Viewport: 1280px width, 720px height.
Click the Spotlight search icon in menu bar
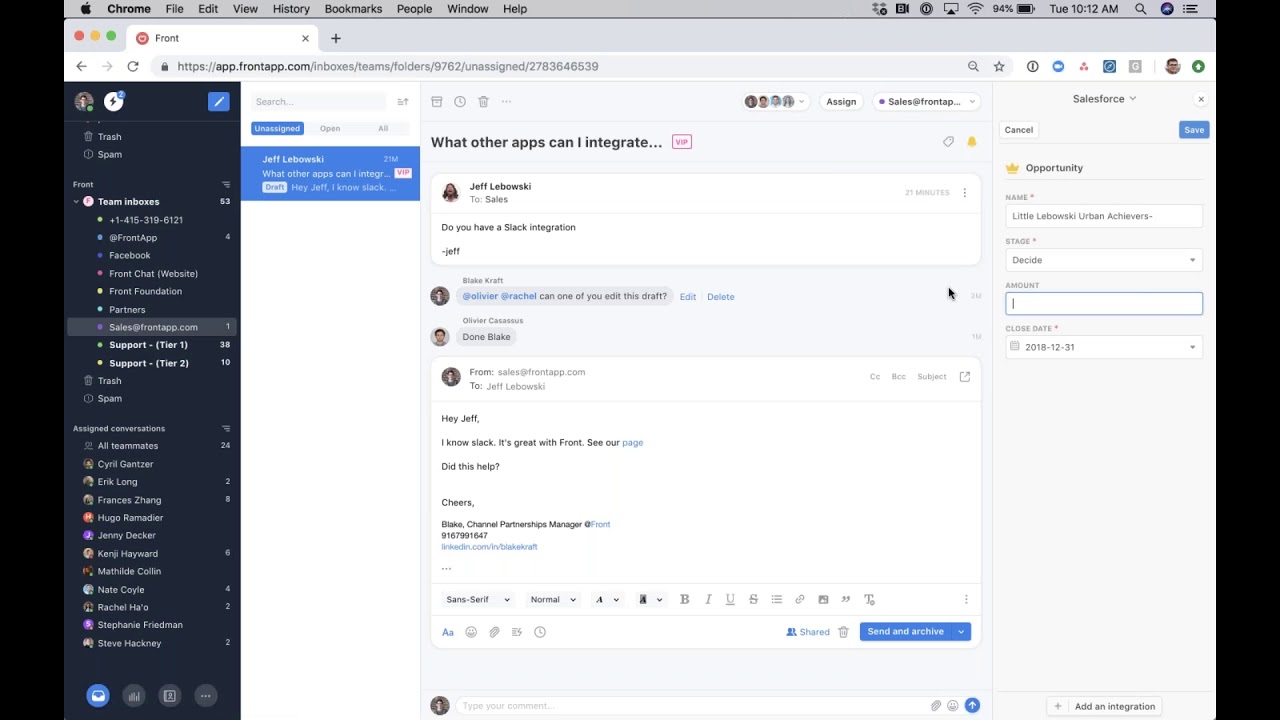point(1140,9)
